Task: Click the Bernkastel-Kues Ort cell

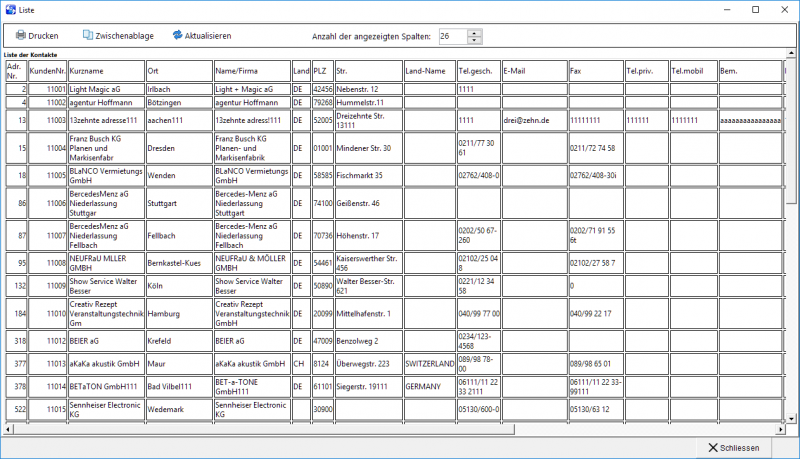Action: pyautogui.click(x=179, y=263)
